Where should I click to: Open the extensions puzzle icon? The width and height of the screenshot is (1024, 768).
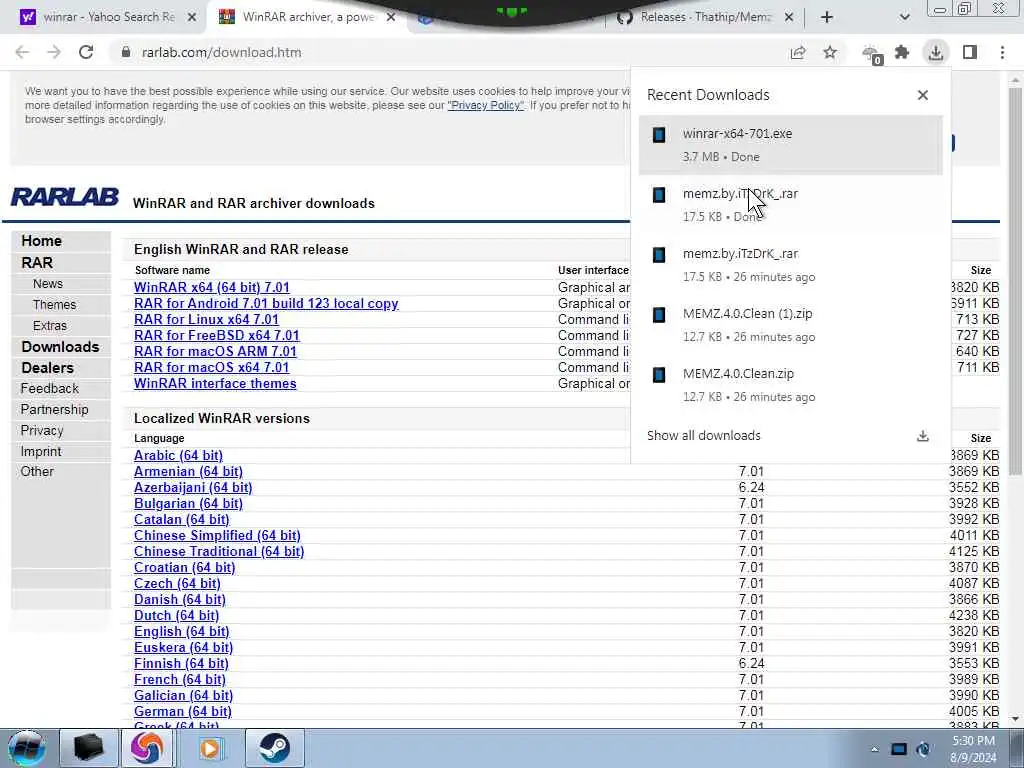coord(902,52)
